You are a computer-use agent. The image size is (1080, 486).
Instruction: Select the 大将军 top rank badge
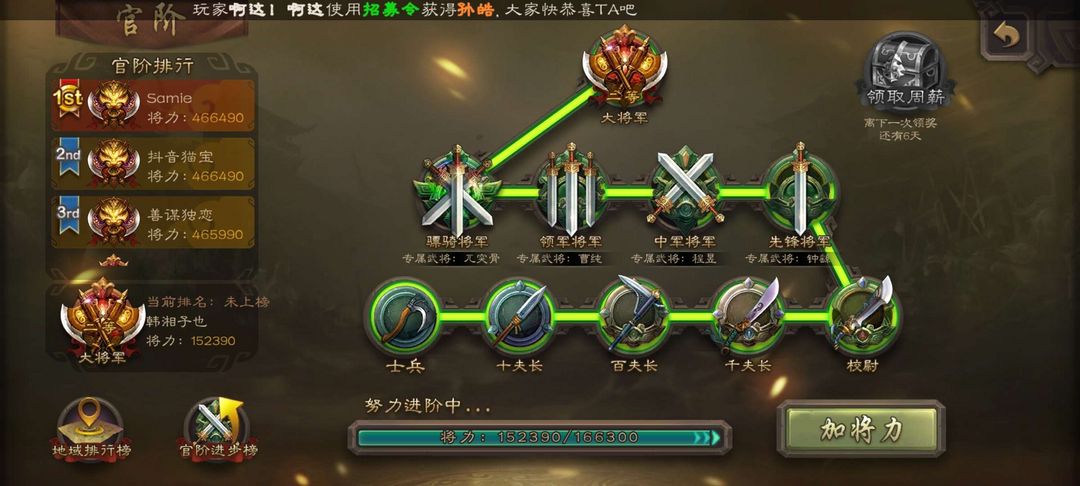point(625,67)
